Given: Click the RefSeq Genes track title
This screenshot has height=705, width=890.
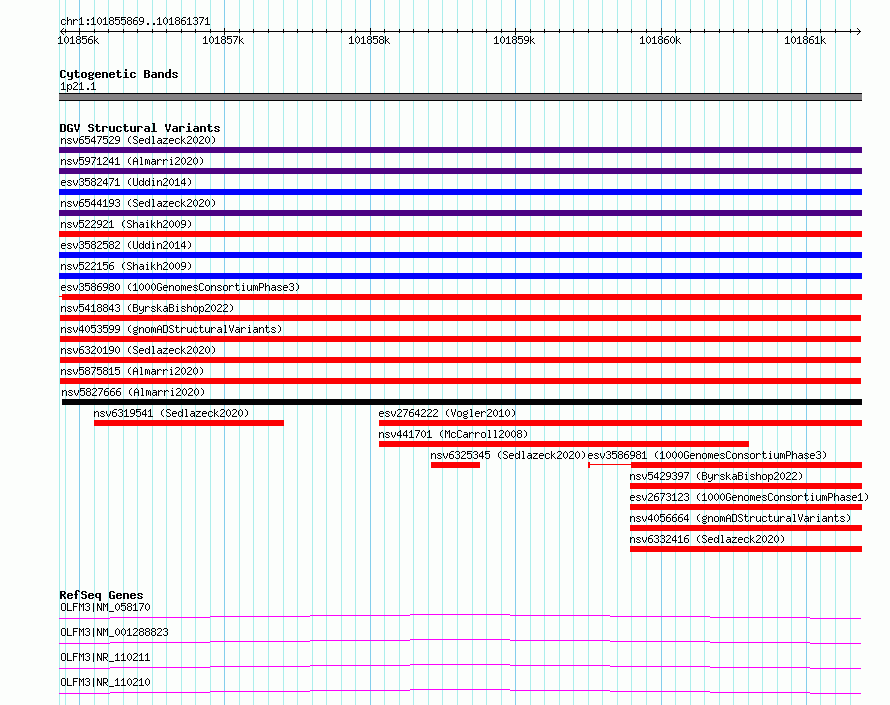Looking at the screenshot, I should click(101, 595).
